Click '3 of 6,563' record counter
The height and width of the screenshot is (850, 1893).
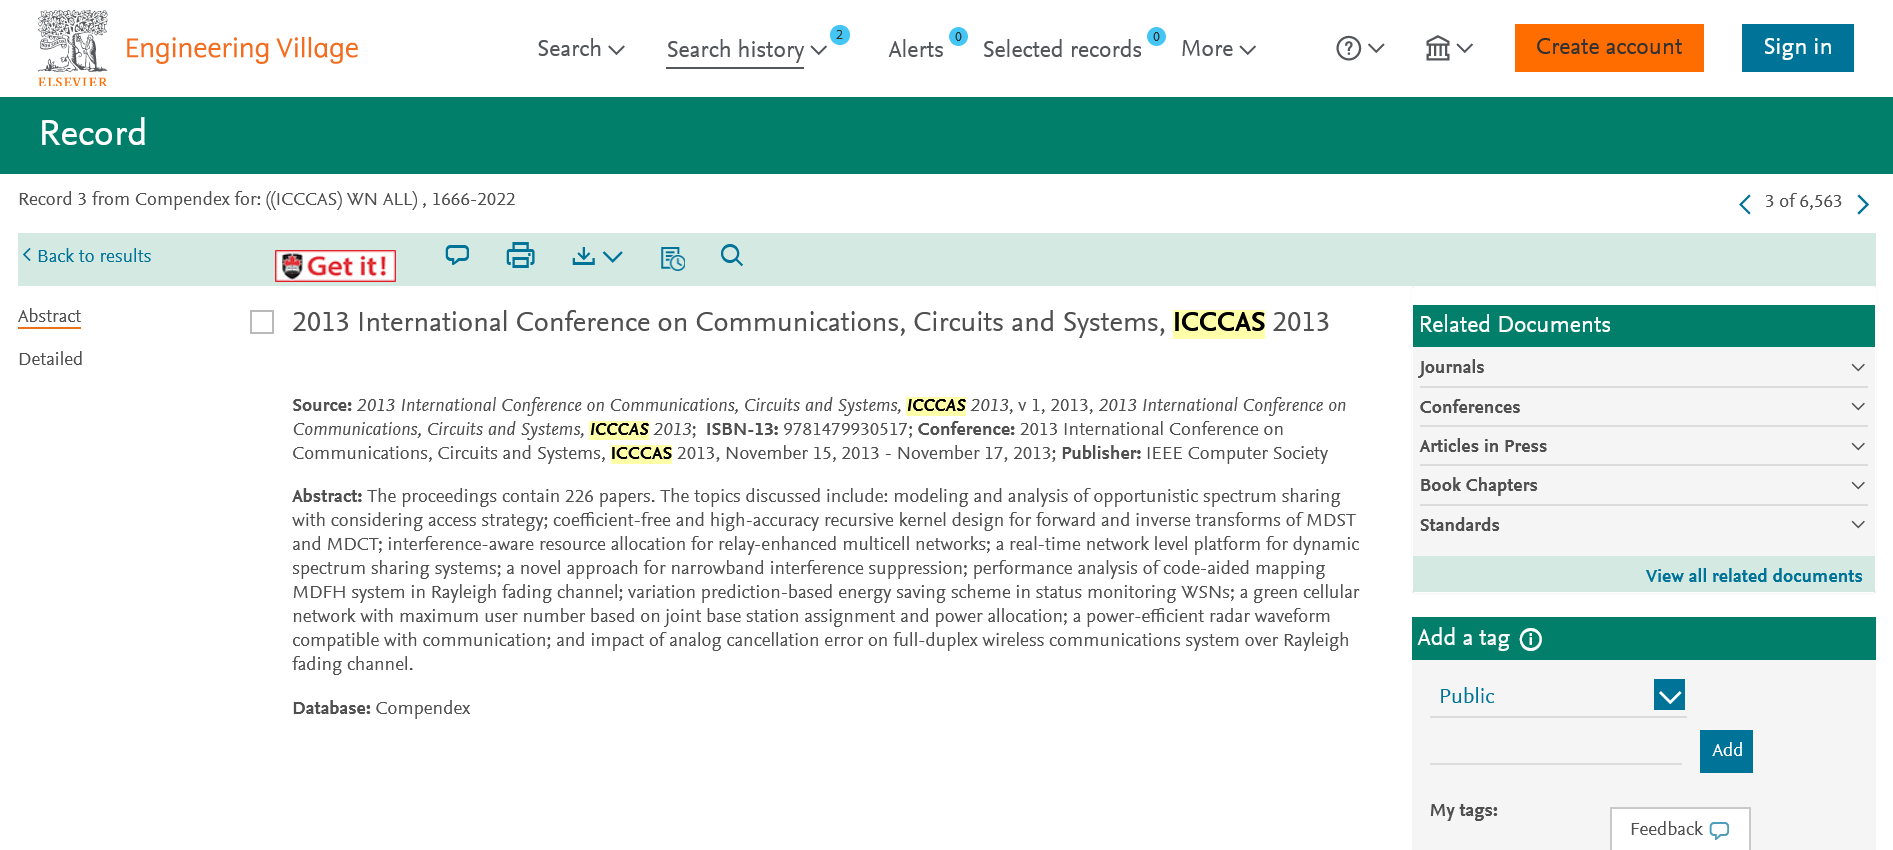(x=1803, y=201)
